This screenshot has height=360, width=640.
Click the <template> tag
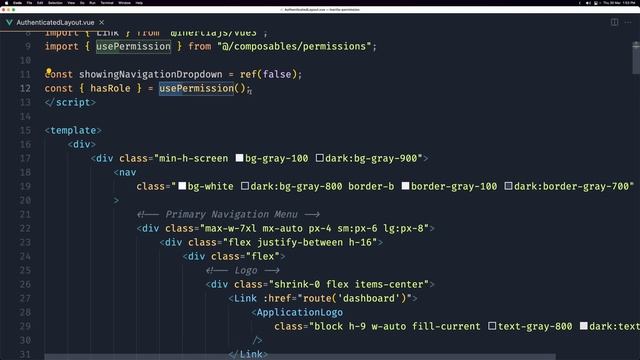(73, 130)
